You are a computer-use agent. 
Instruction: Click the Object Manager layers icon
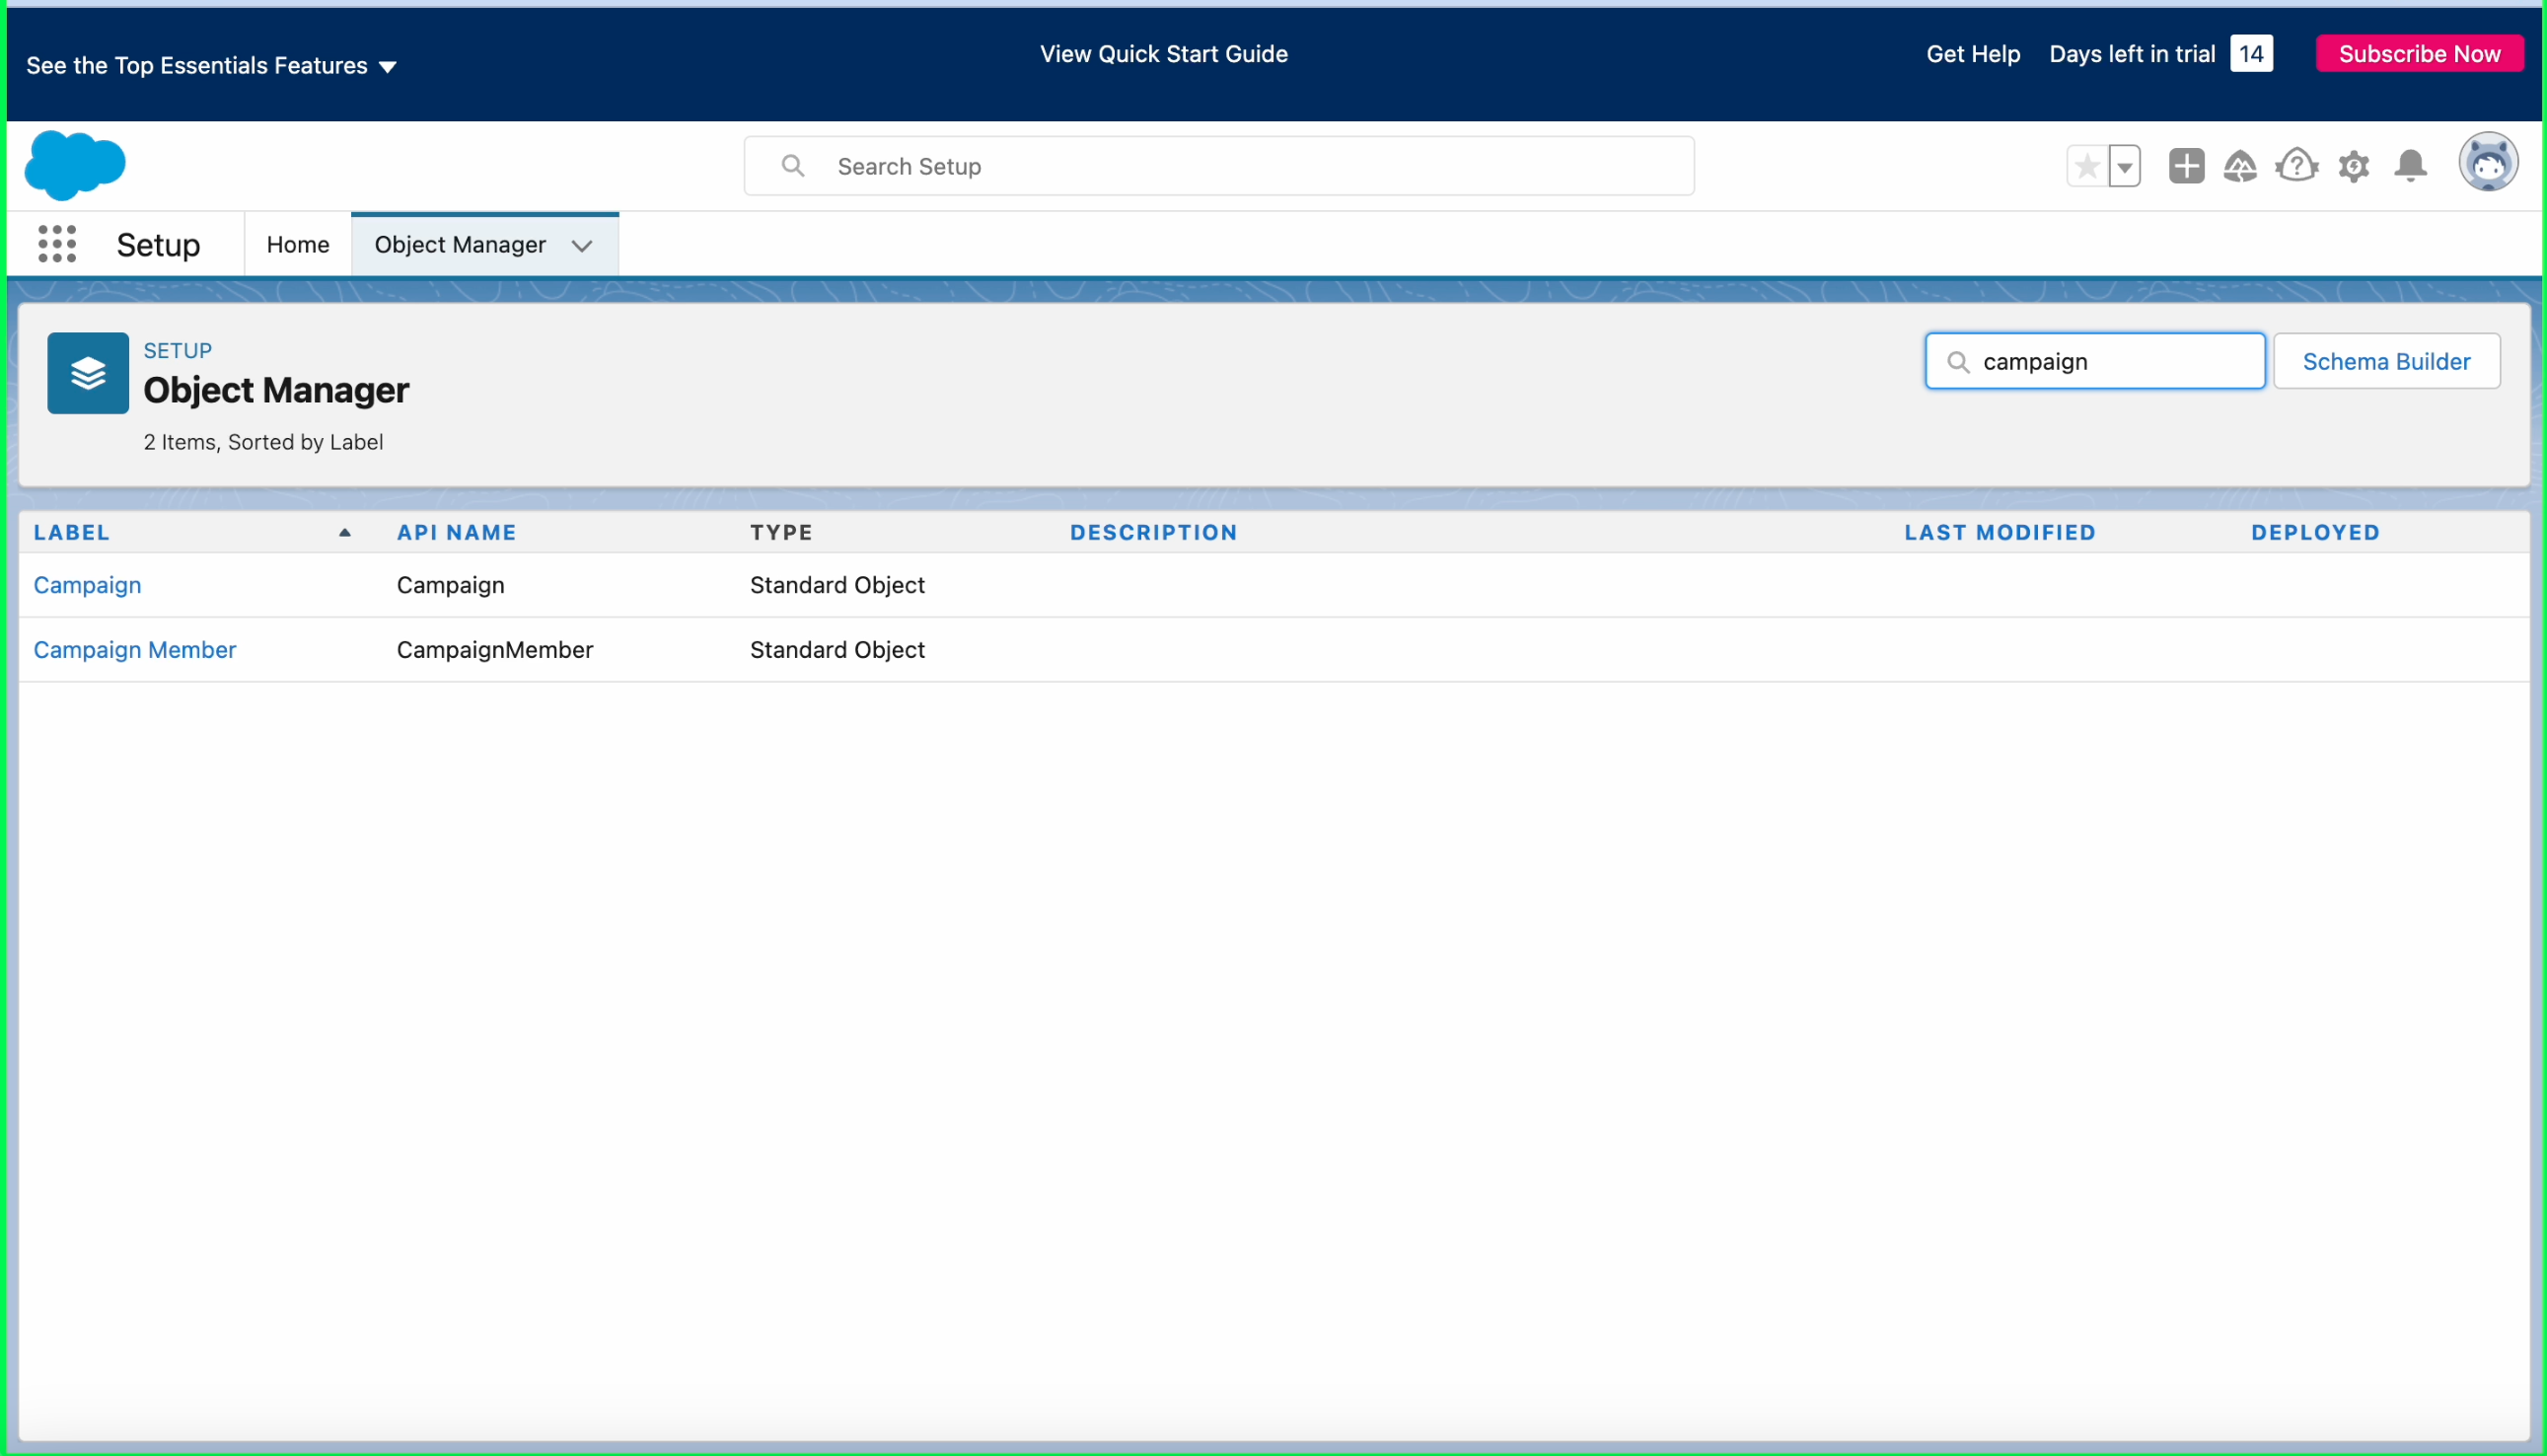88,373
